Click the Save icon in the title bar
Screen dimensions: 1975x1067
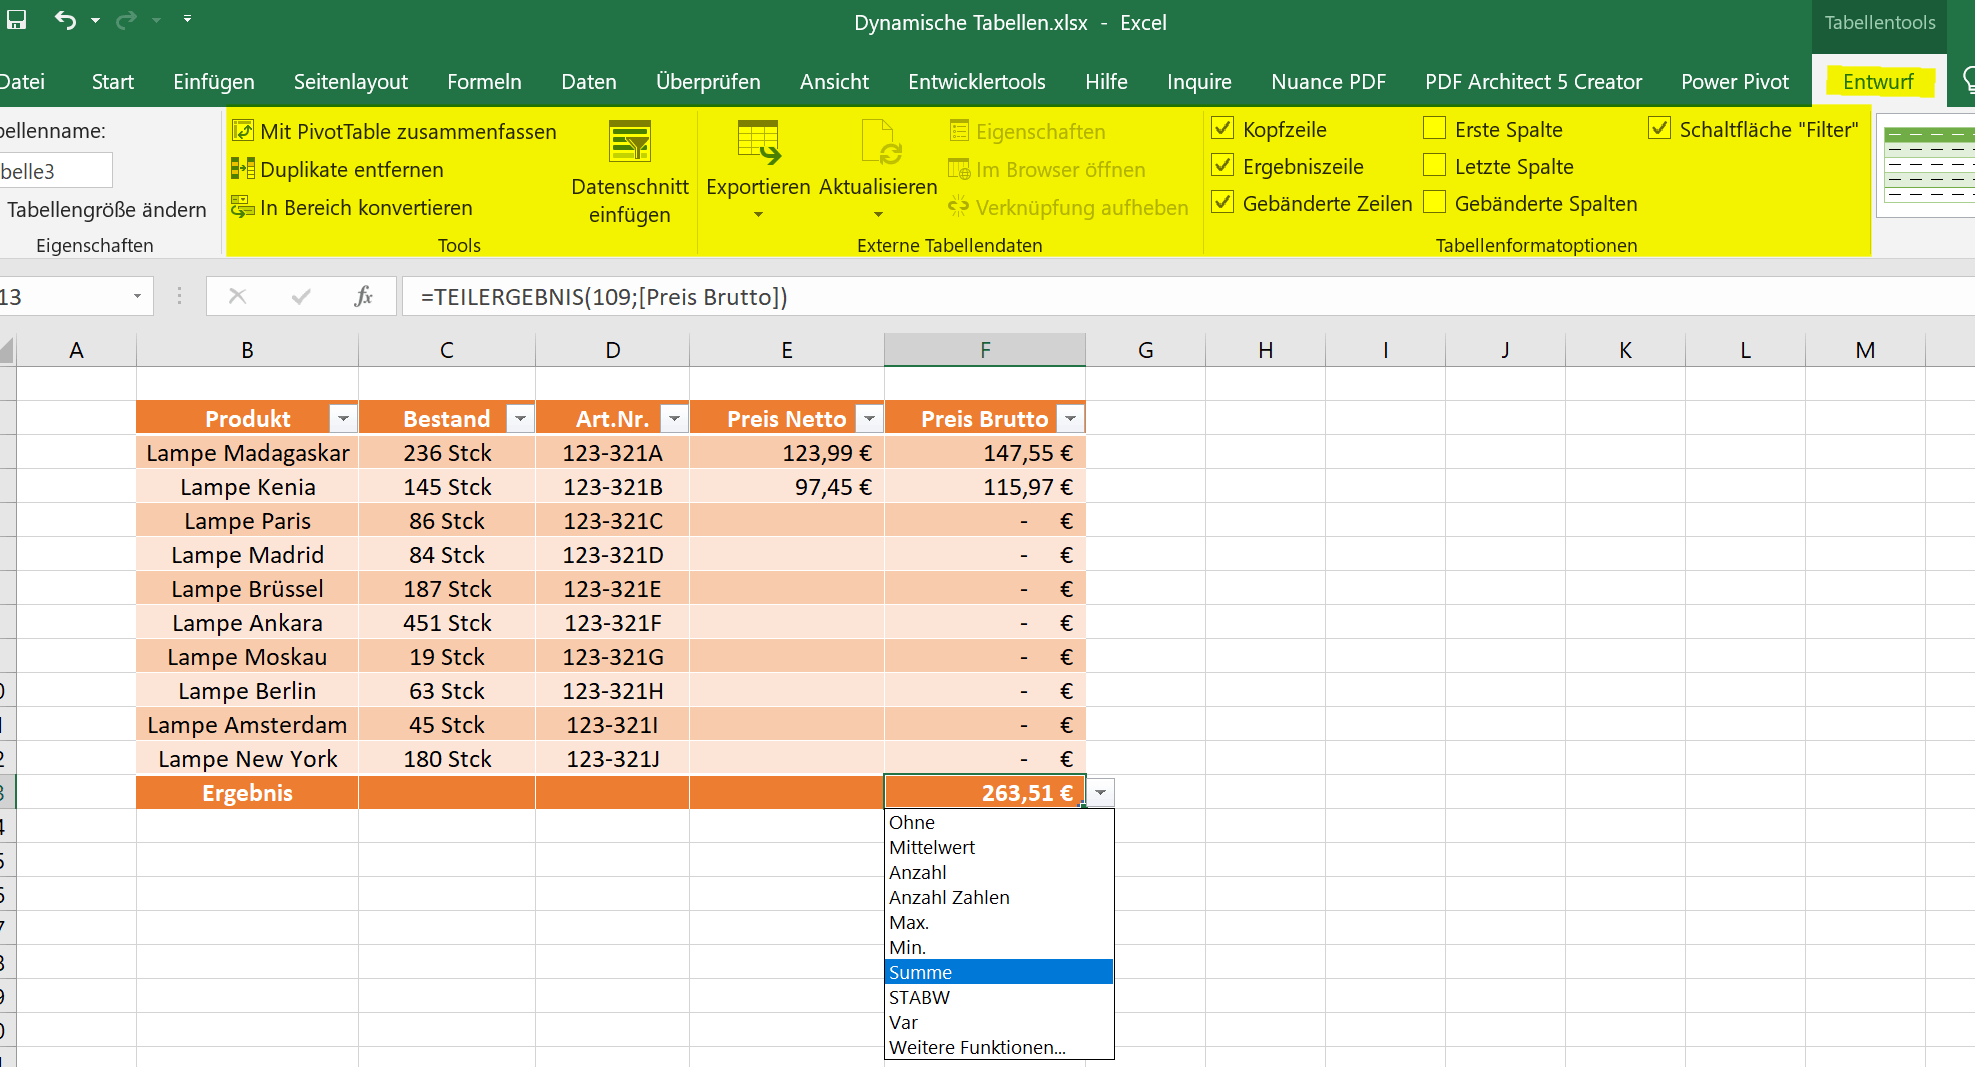[x=16, y=19]
